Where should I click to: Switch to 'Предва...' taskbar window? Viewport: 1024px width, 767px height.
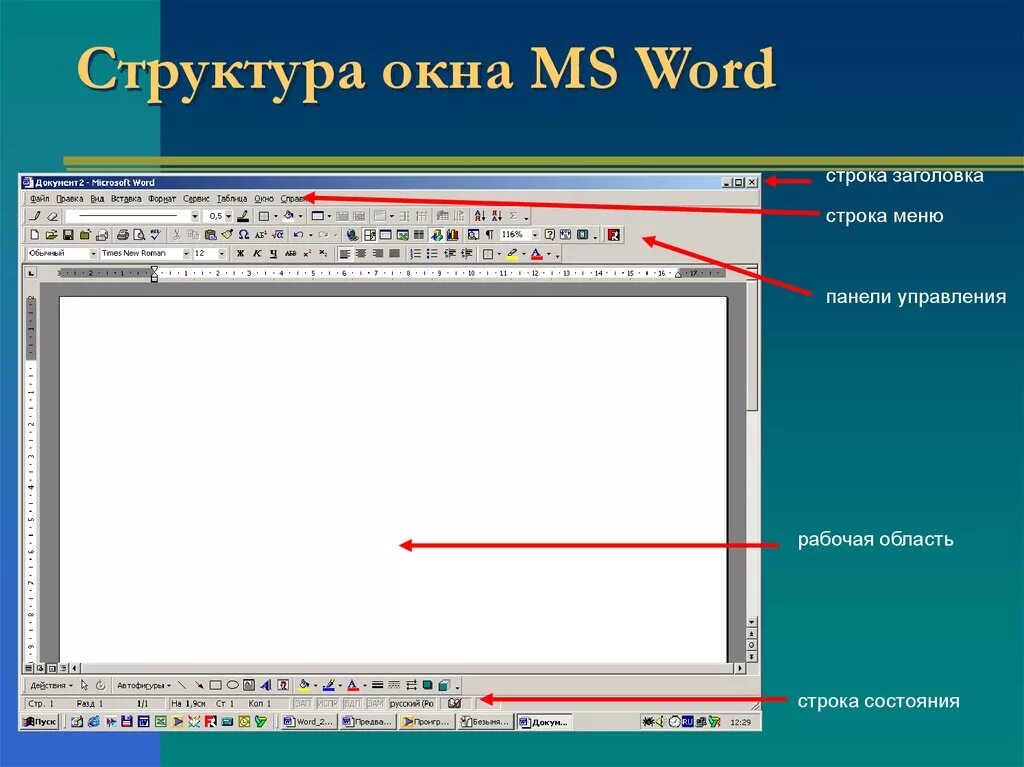pyautogui.click(x=368, y=722)
